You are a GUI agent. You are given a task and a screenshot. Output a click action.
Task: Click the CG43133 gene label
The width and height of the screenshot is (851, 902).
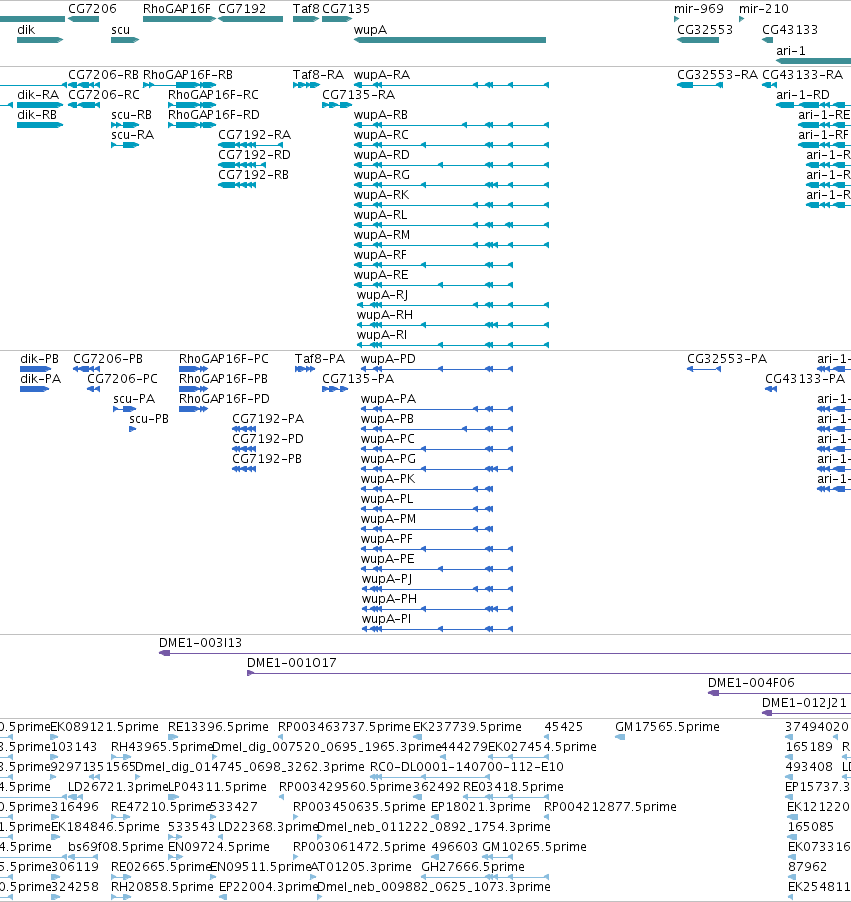(789, 30)
